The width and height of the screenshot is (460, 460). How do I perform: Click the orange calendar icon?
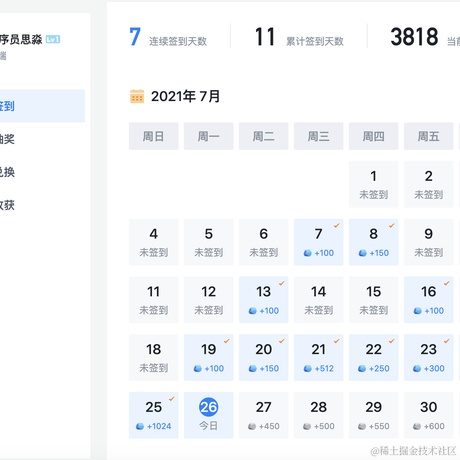click(137, 96)
